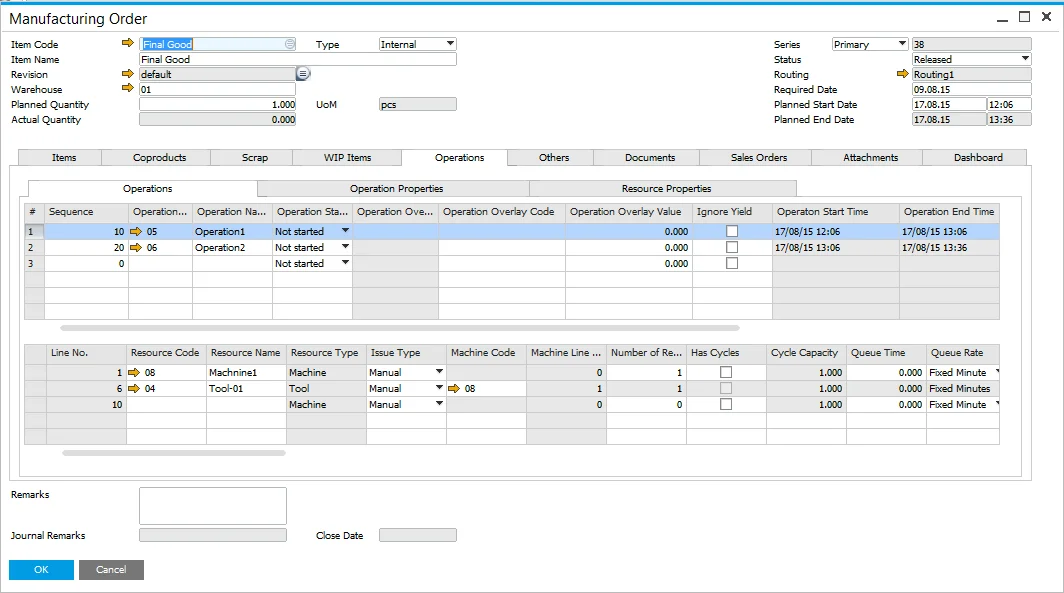Open the Resource Properties sub-tab

click(x=666, y=188)
